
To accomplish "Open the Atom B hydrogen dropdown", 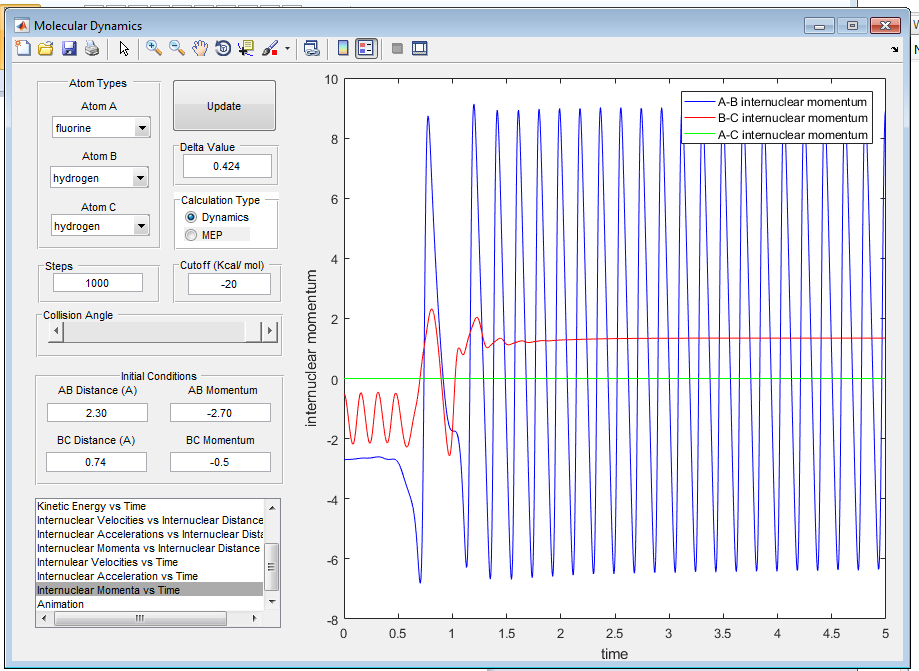I will [x=141, y=178].
